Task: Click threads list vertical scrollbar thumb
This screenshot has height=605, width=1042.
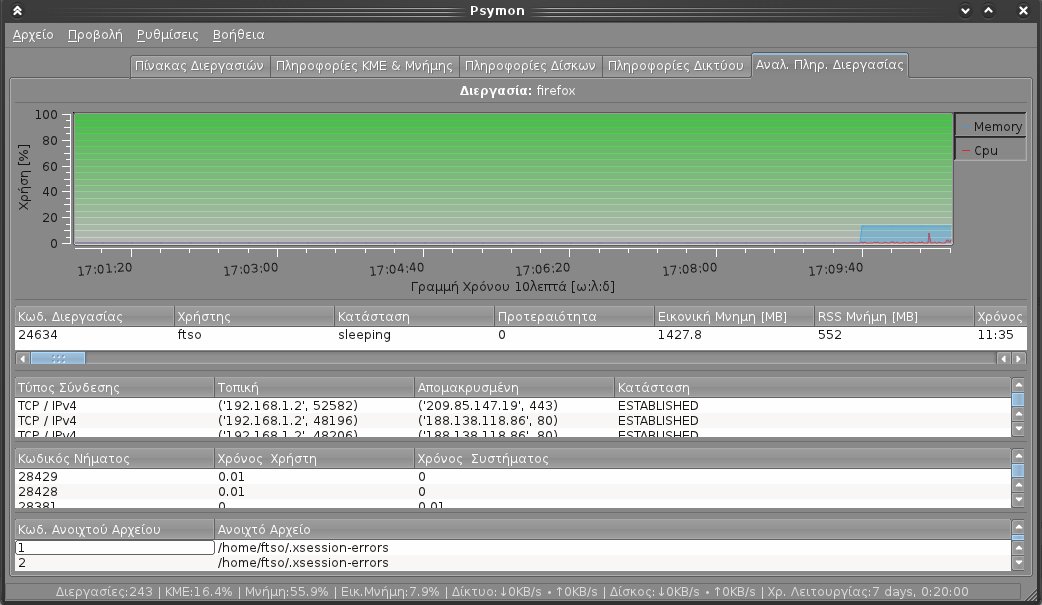Action: 1018,471
